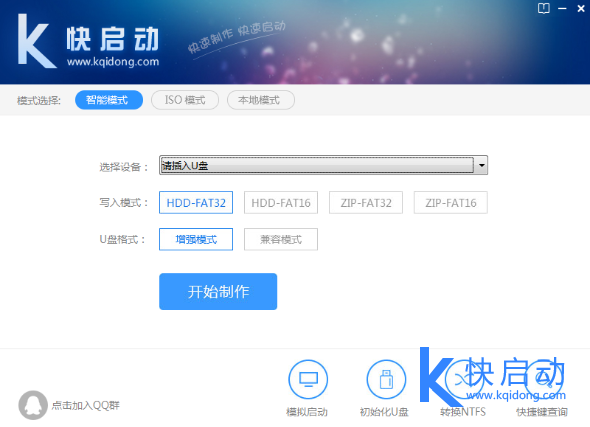Open the 转换NTFS tool icon
The width and height of the screenshot is (590, 427).
[464, 379]
